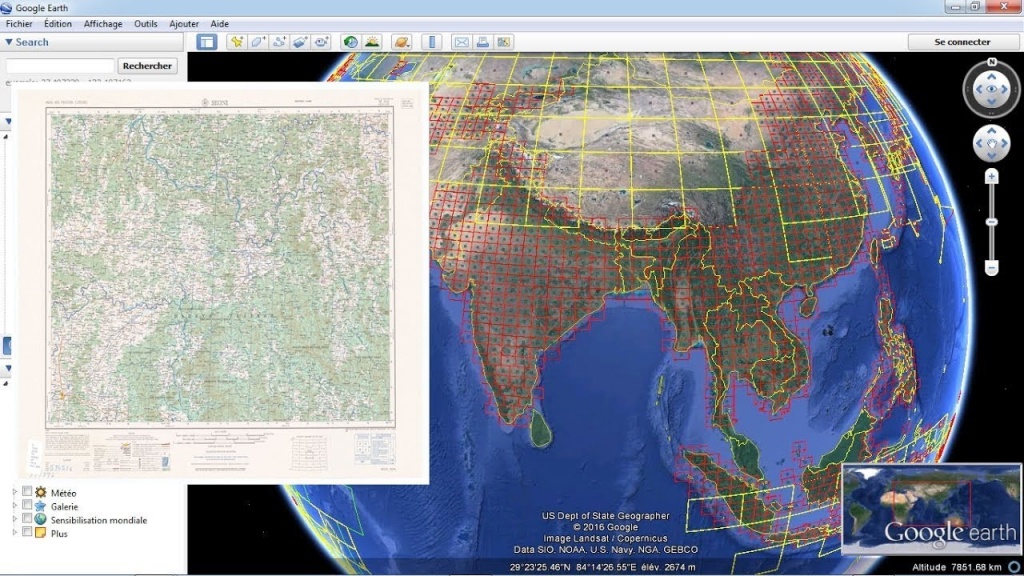Screen dimensions: 1024x576
Task: Click the ruler measurement tool
Action: point(432,42)
